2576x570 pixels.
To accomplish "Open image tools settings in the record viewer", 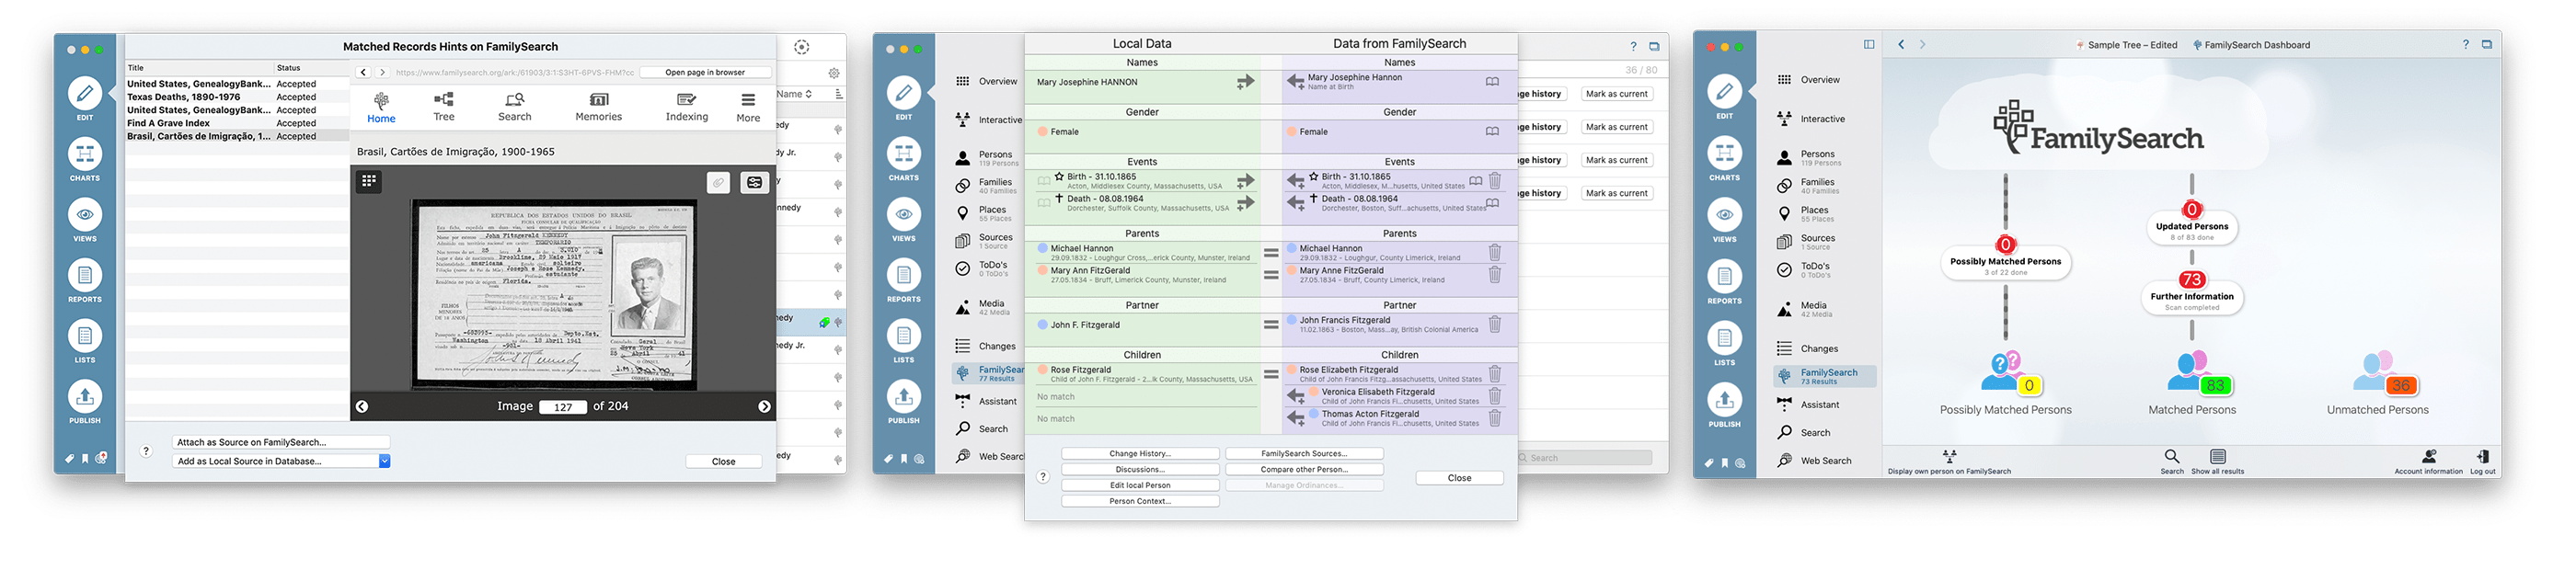I will tap(754, 182).
